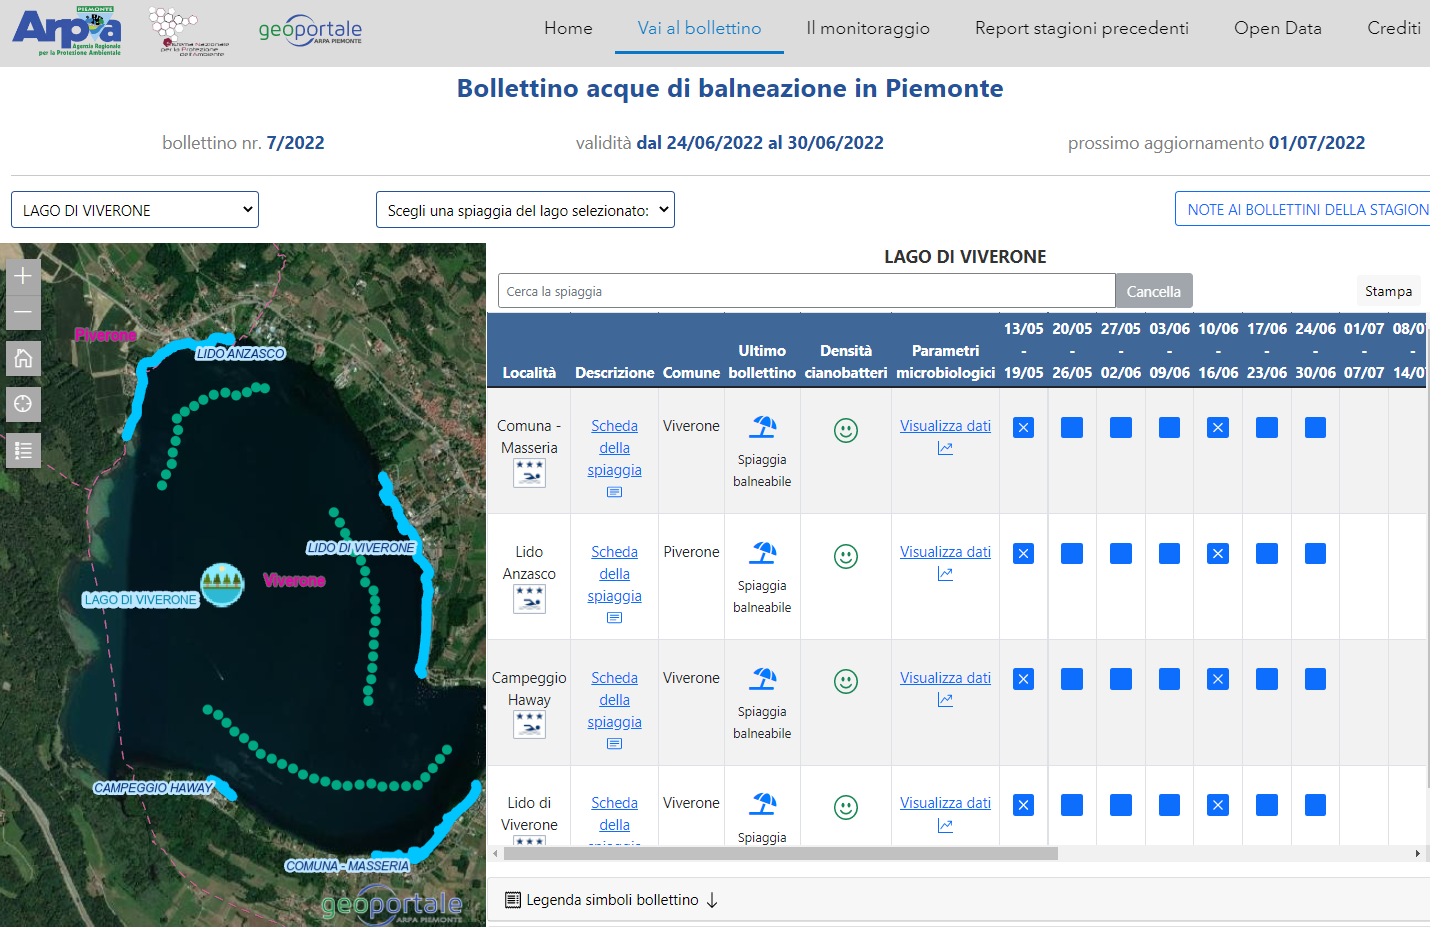Click the star rating icon under Campeggio Haway

[529, 724]
